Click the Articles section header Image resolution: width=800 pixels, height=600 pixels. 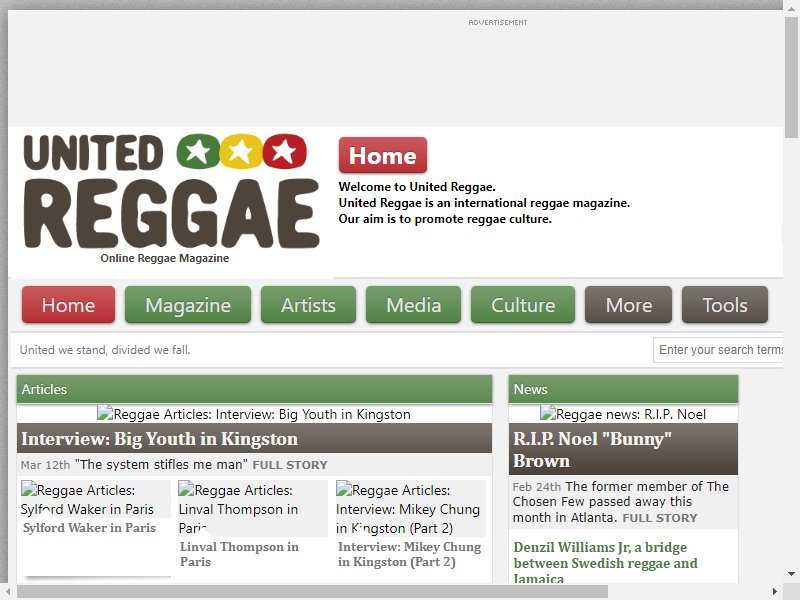255,389
